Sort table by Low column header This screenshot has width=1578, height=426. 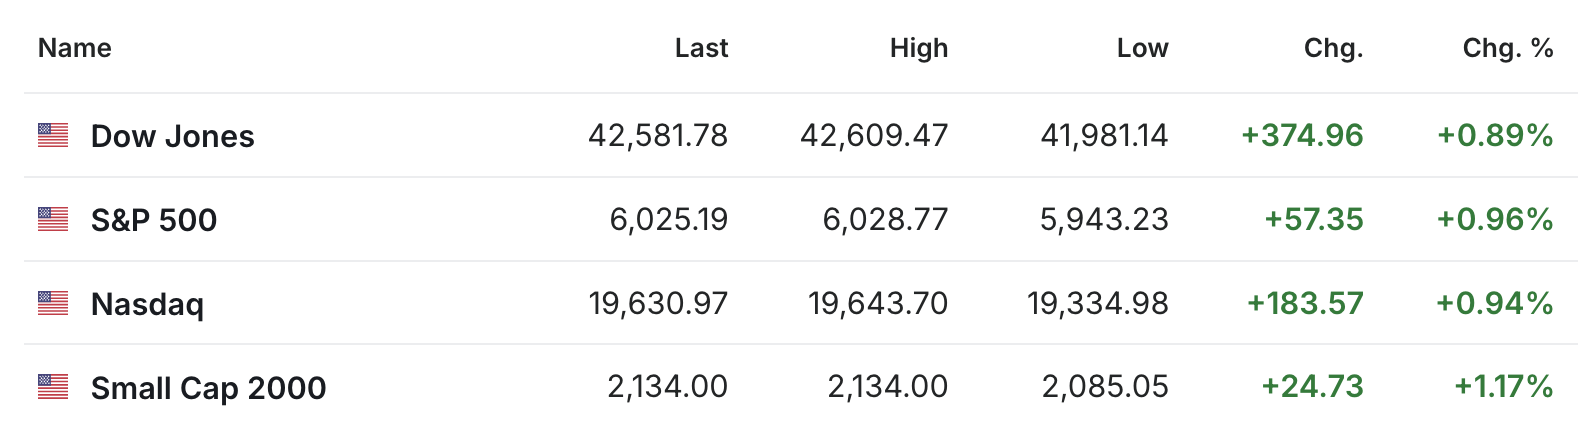pyautogui.click(x=1142, y=48)
